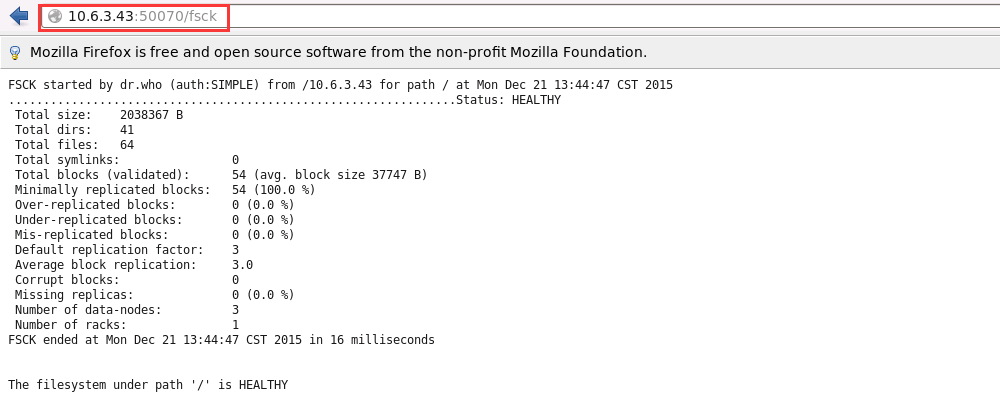Click the 'Total dirs' line

[75, 130]
